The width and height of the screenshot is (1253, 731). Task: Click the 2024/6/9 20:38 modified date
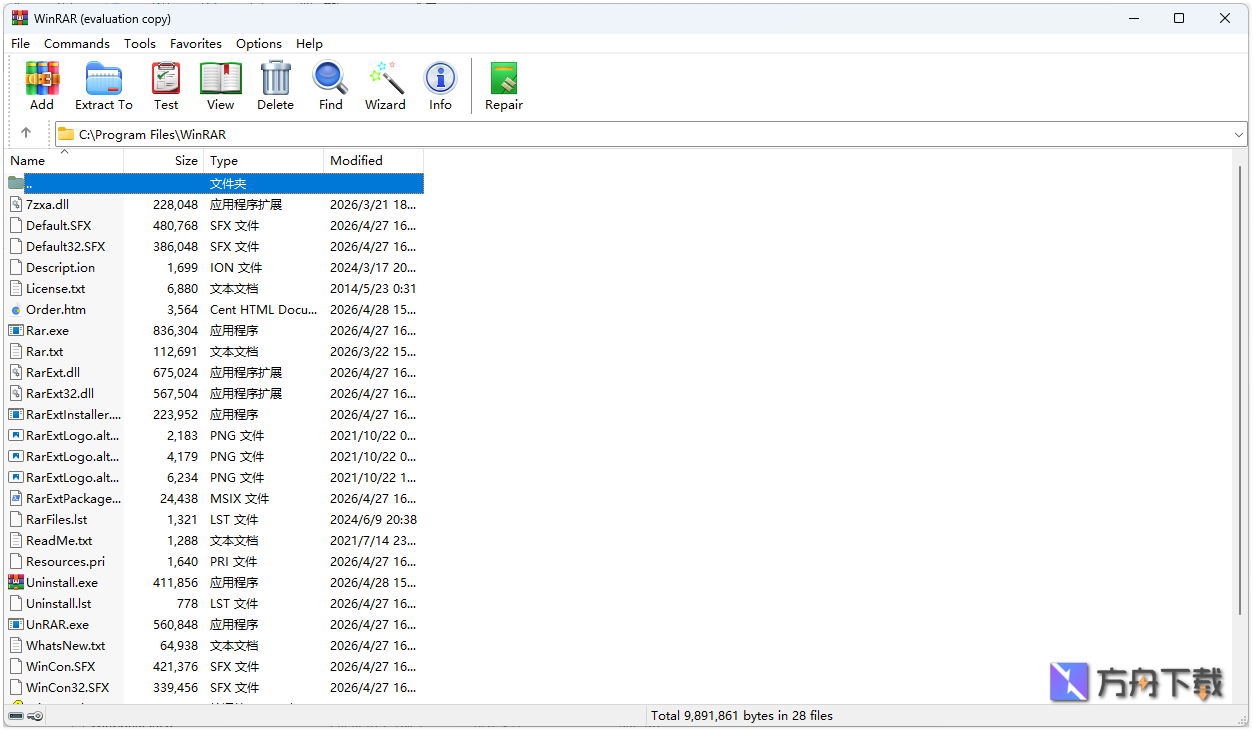[x=373, y=519]
